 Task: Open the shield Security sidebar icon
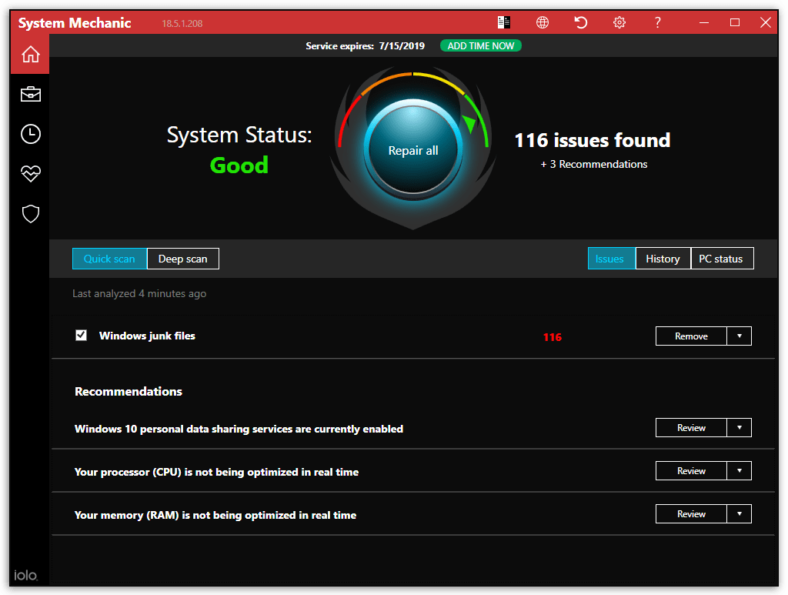tap(30, 214)
